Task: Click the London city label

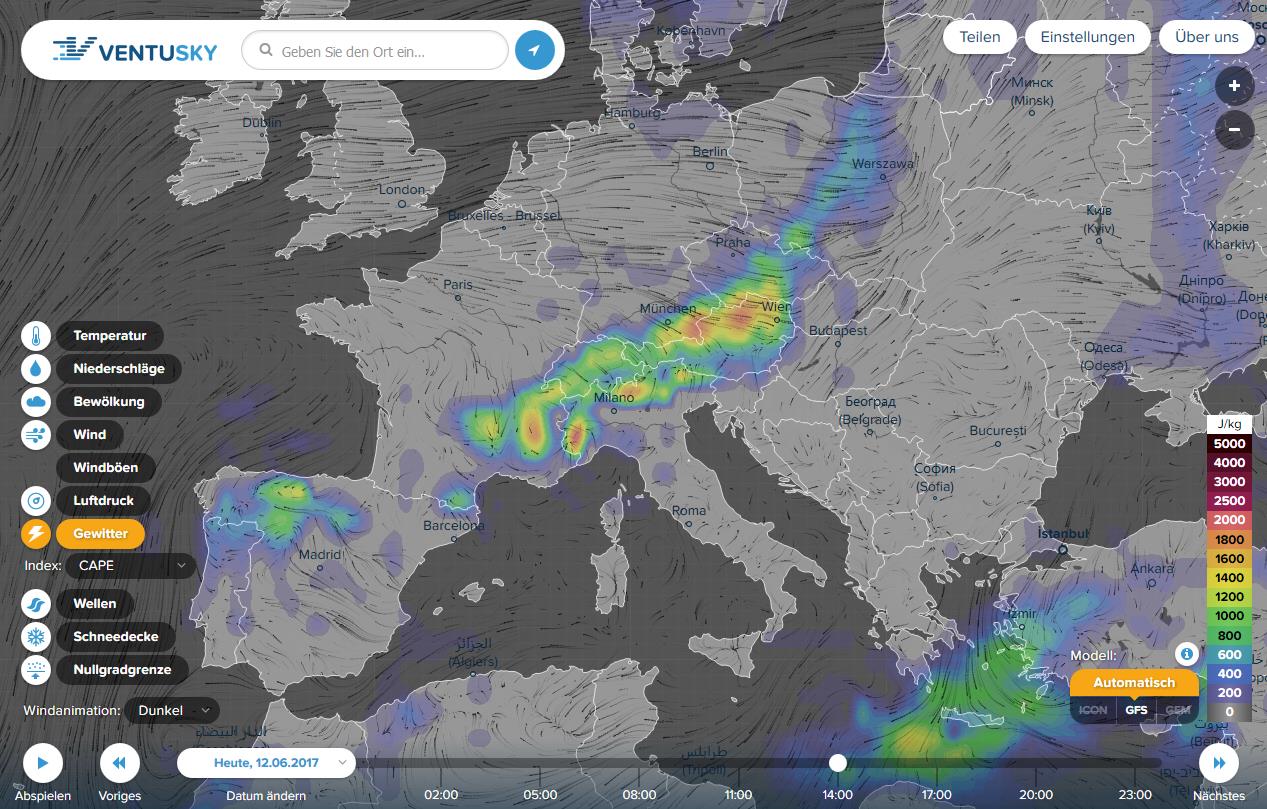Action: (x=402, y=190)
